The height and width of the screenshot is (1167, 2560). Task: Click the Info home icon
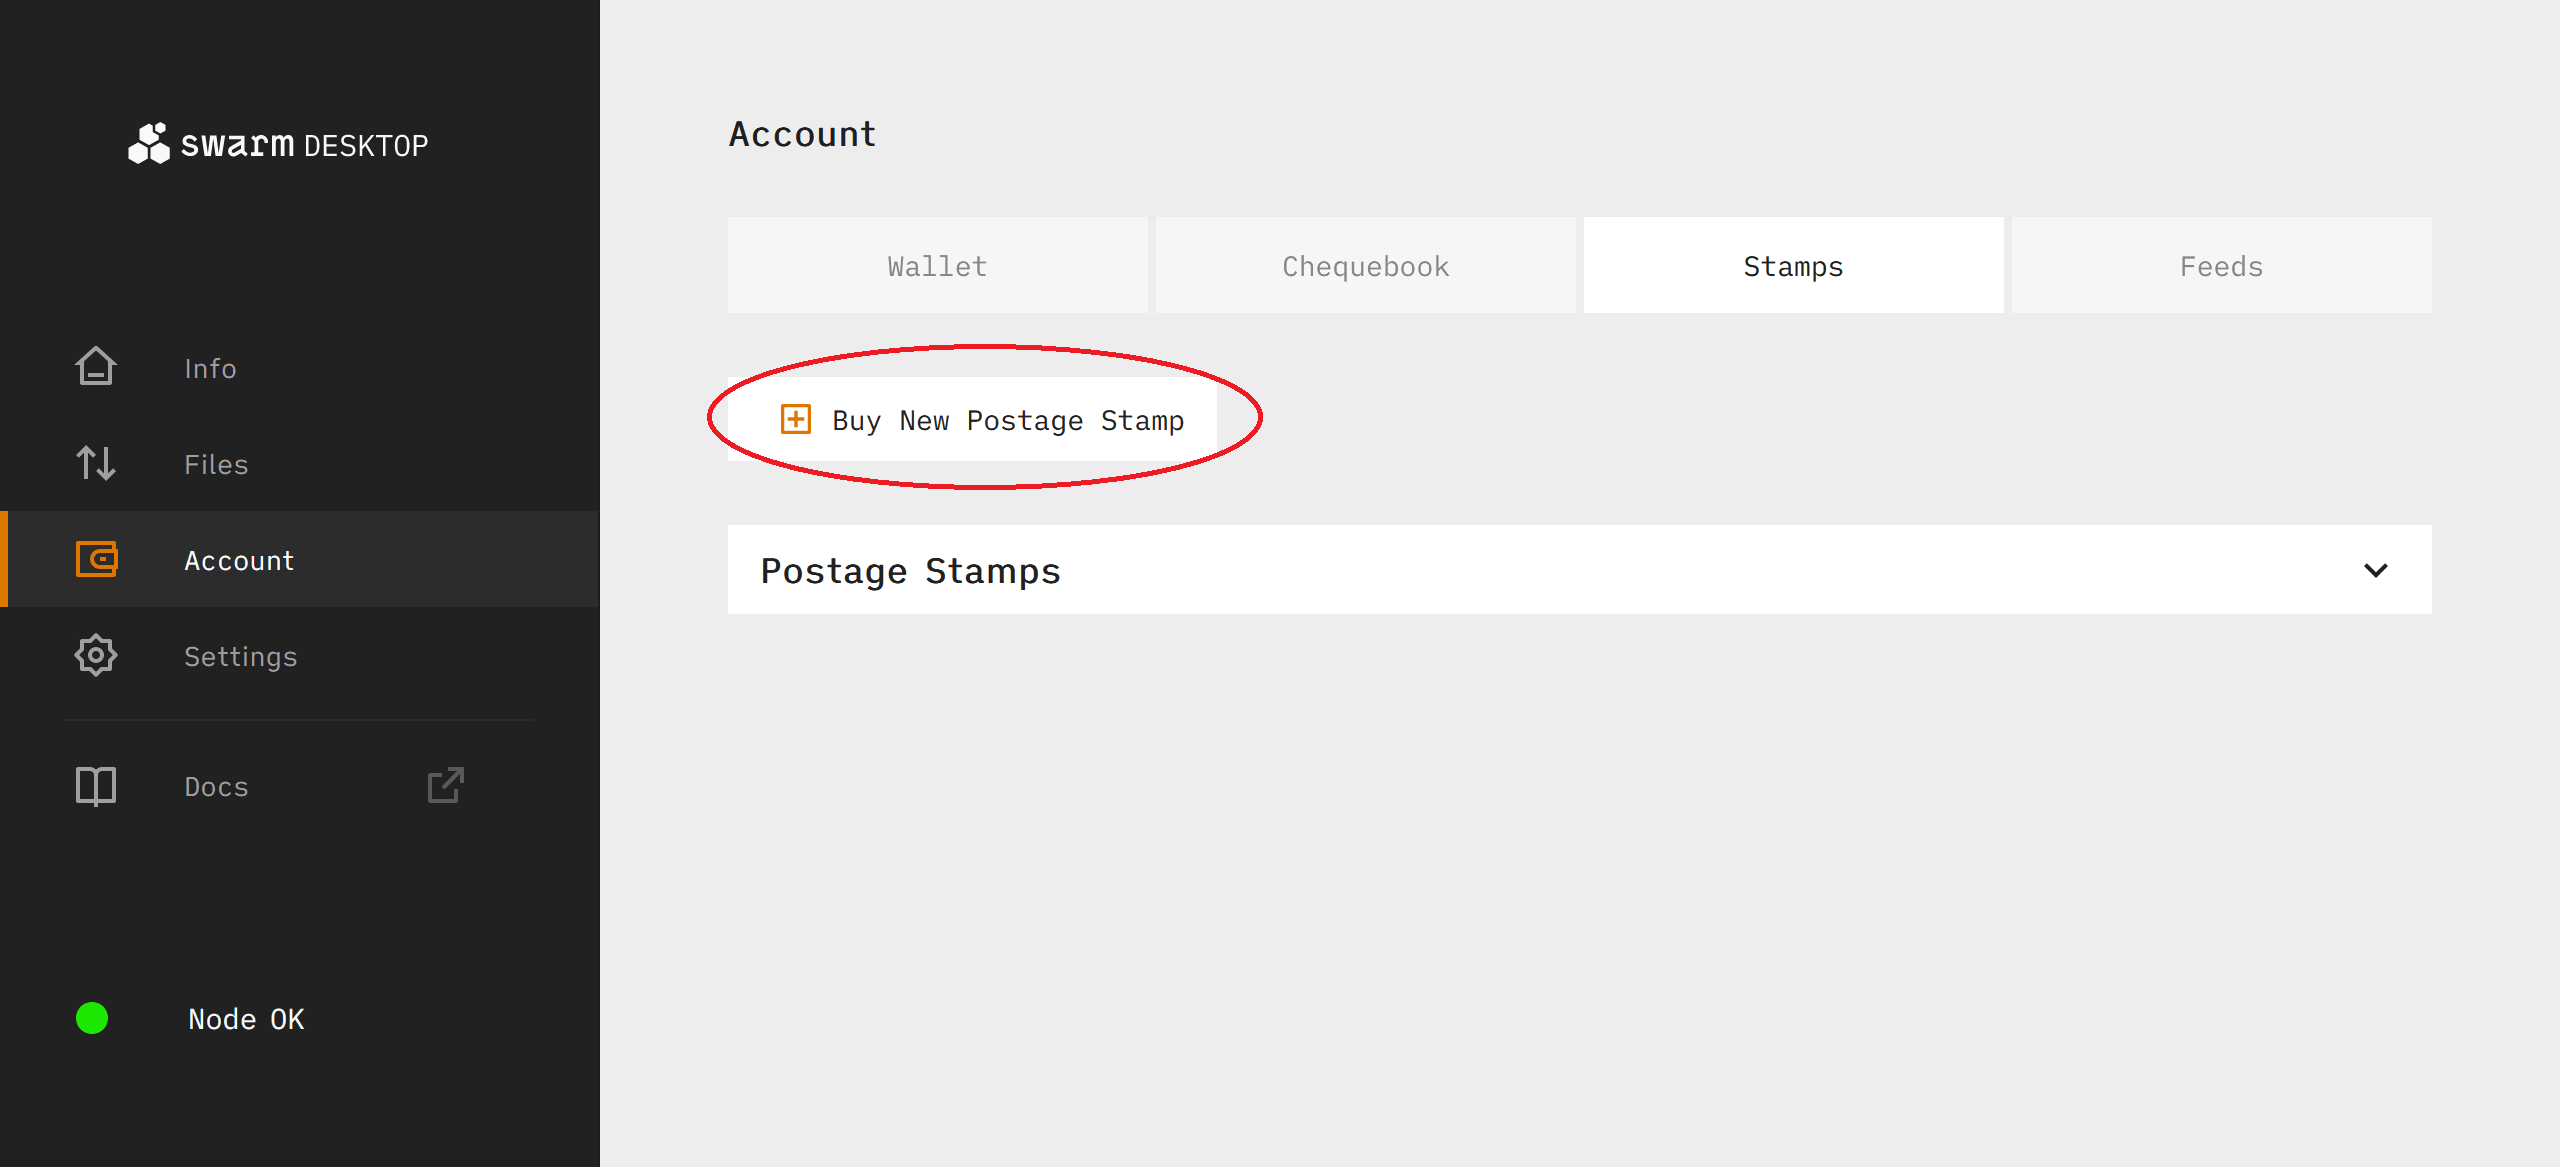point(96,367)
